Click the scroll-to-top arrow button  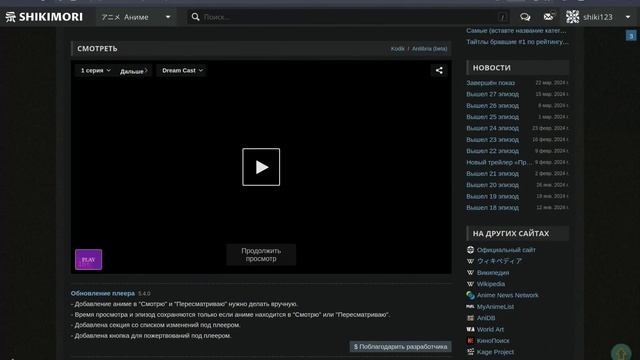pyautogui.click(x=621, y=352)
